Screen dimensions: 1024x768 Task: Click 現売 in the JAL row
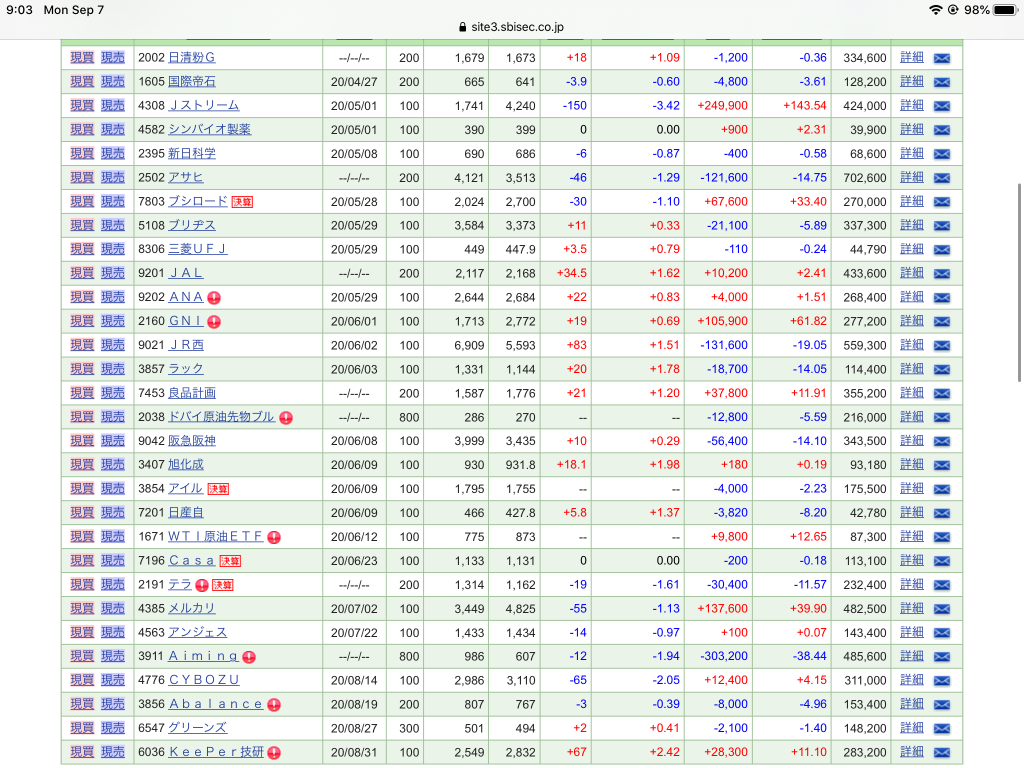click(x=112, y=273)
